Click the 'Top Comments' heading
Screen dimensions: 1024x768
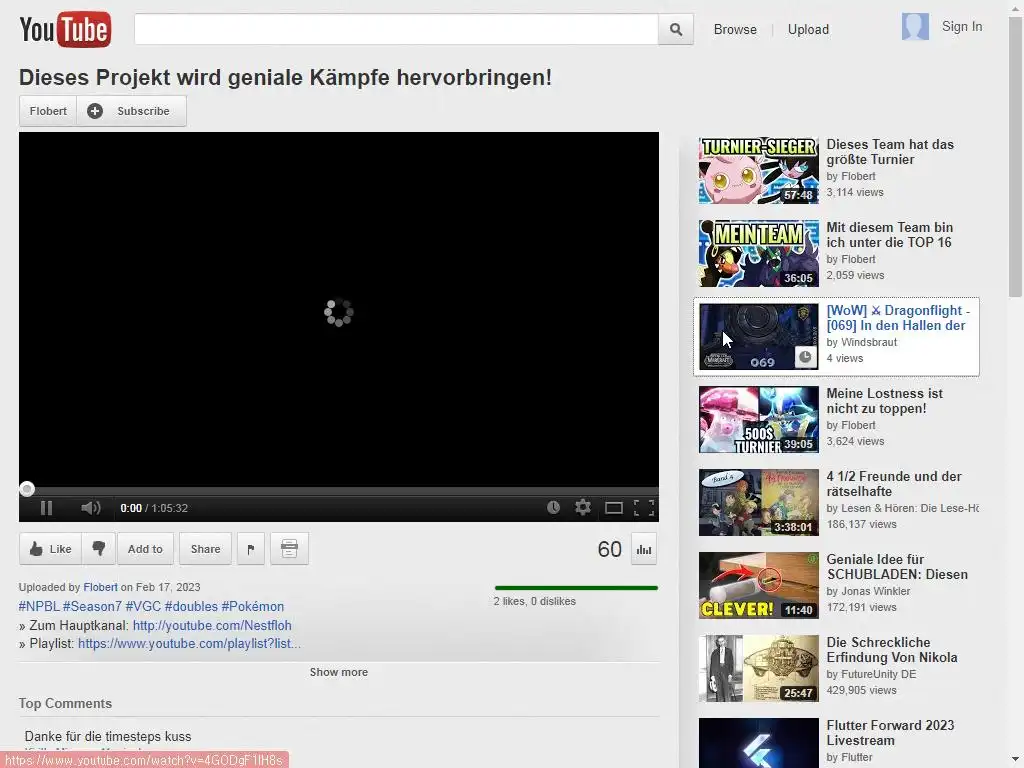click(x=65, y=703)
